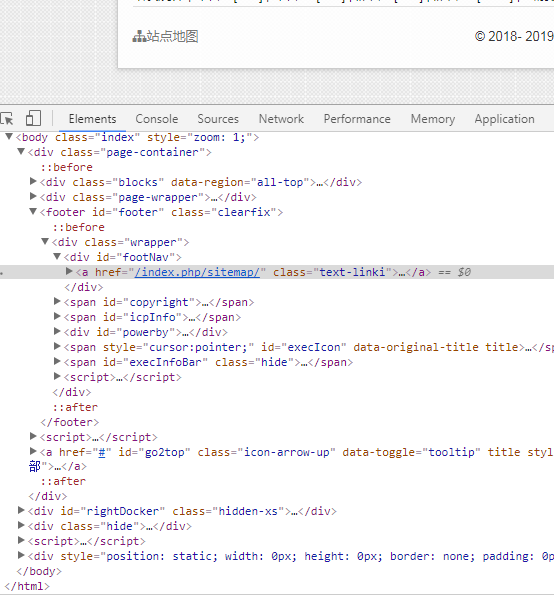Expand the execIcon span node
Image resolution: width=554 pixels, height=597 pixels.
click(x=57, y=346)
